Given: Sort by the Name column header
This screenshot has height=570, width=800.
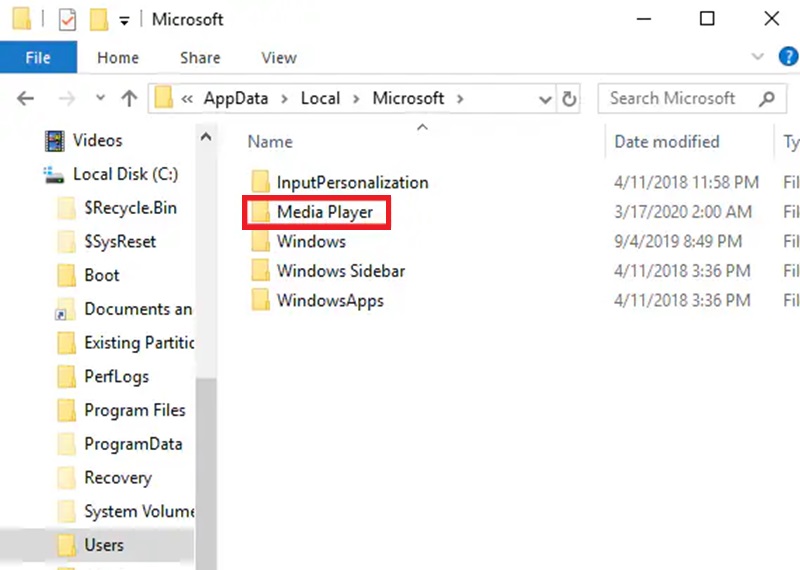Looking at the screenshot, I should coord(270,141).
